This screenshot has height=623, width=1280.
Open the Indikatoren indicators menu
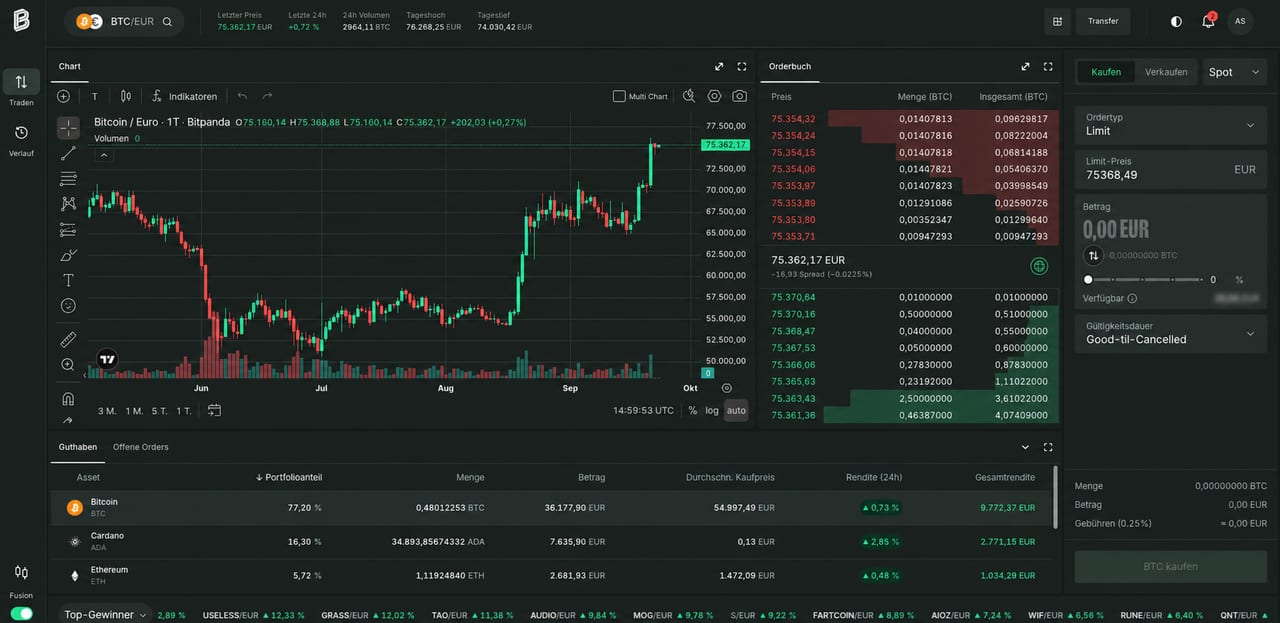coord(185,96)
